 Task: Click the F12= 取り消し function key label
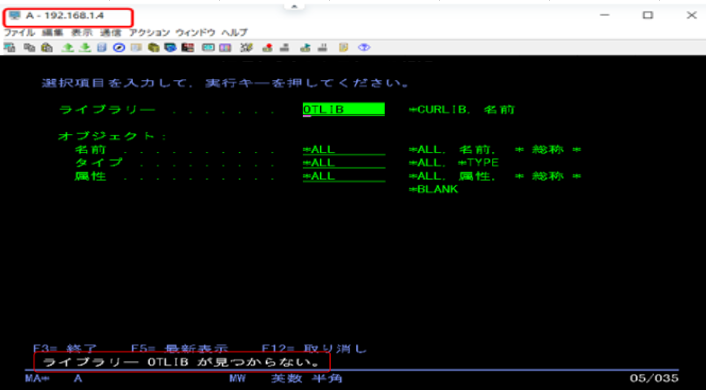tap(314, 349)
